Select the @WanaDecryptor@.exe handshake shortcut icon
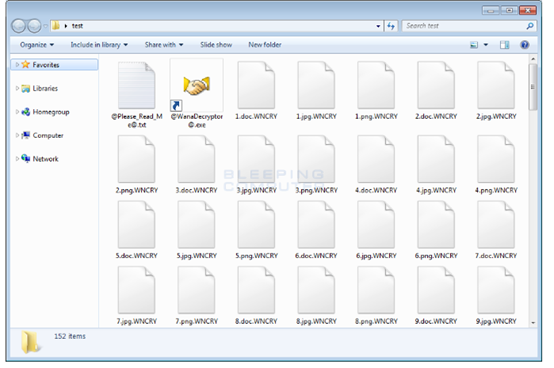This screenshot has width=554, height=368. 196,85
